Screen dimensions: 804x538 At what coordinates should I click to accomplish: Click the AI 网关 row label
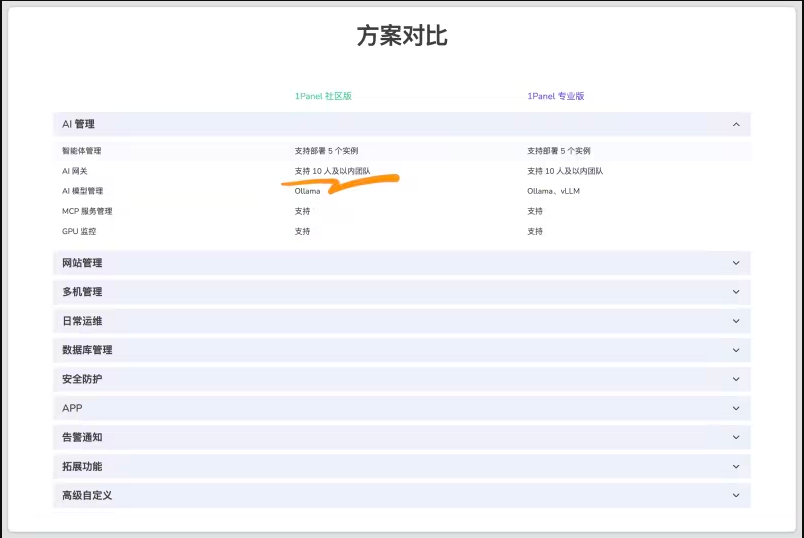pos(75,171)
